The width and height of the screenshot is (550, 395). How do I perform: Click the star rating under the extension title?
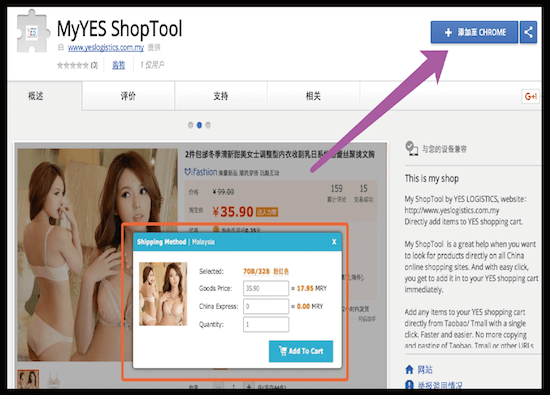point(73,65)
